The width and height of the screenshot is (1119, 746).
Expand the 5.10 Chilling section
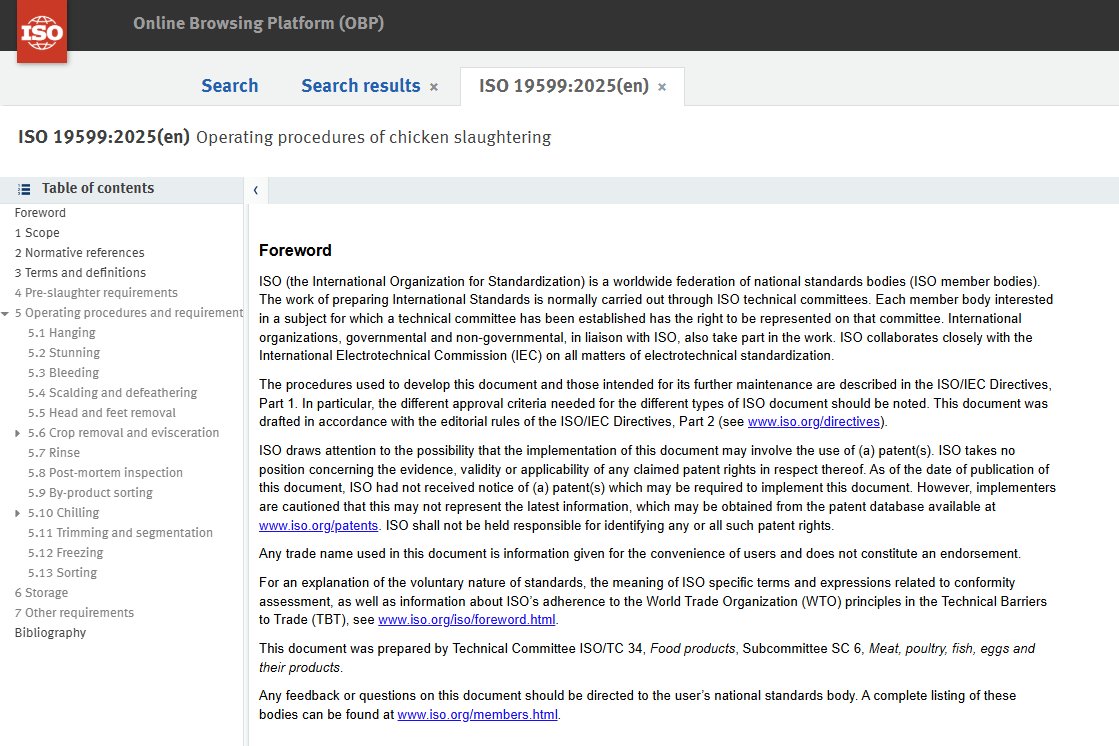pos(18,513)
